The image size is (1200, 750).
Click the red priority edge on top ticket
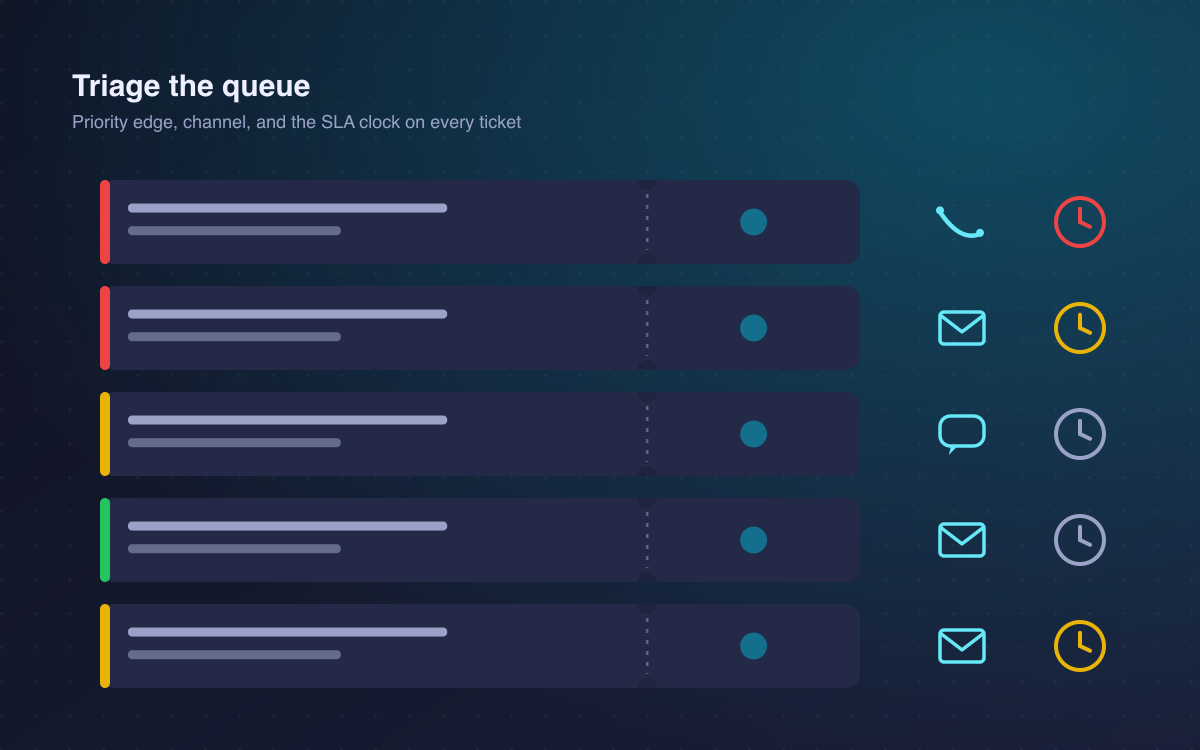(x=105, y=222)
